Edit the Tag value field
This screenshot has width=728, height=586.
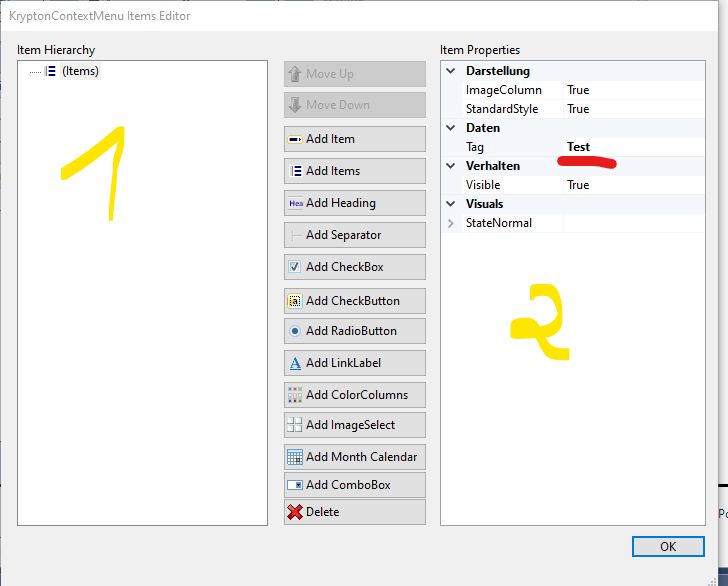tap(634, 147)
